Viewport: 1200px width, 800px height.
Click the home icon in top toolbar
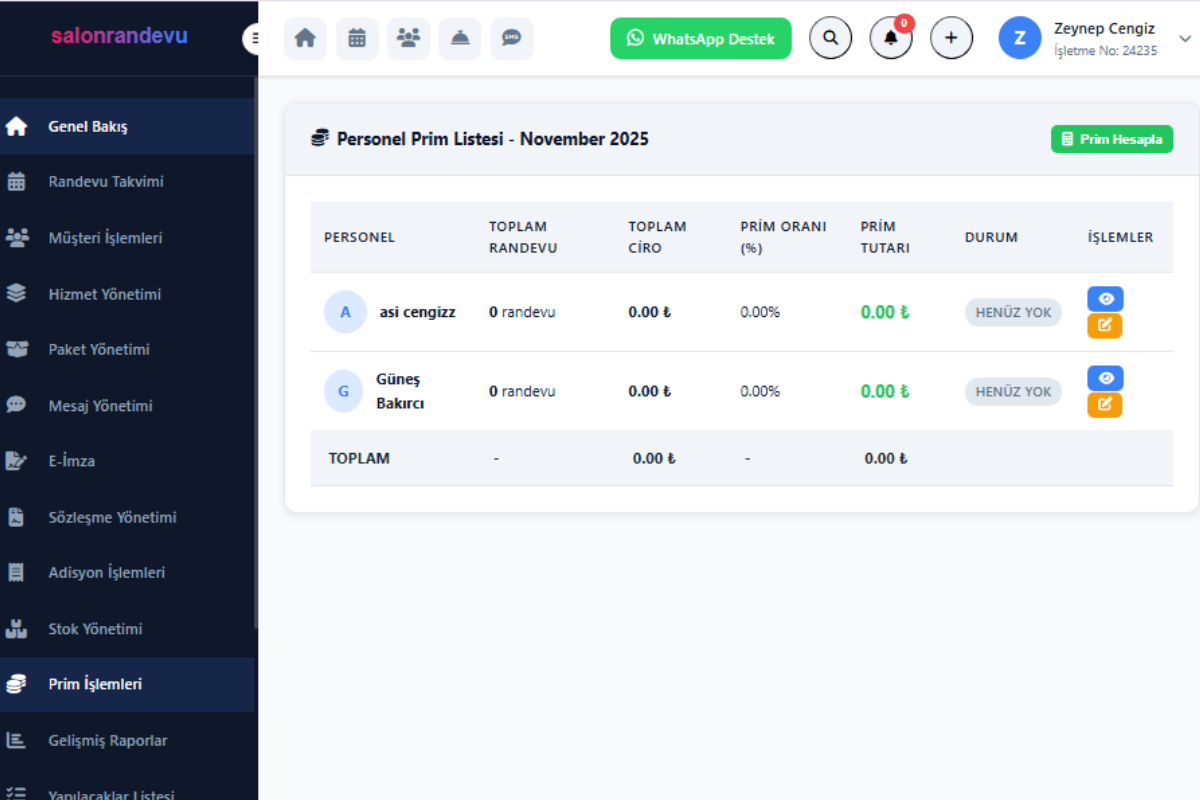(x=305, y=39)
